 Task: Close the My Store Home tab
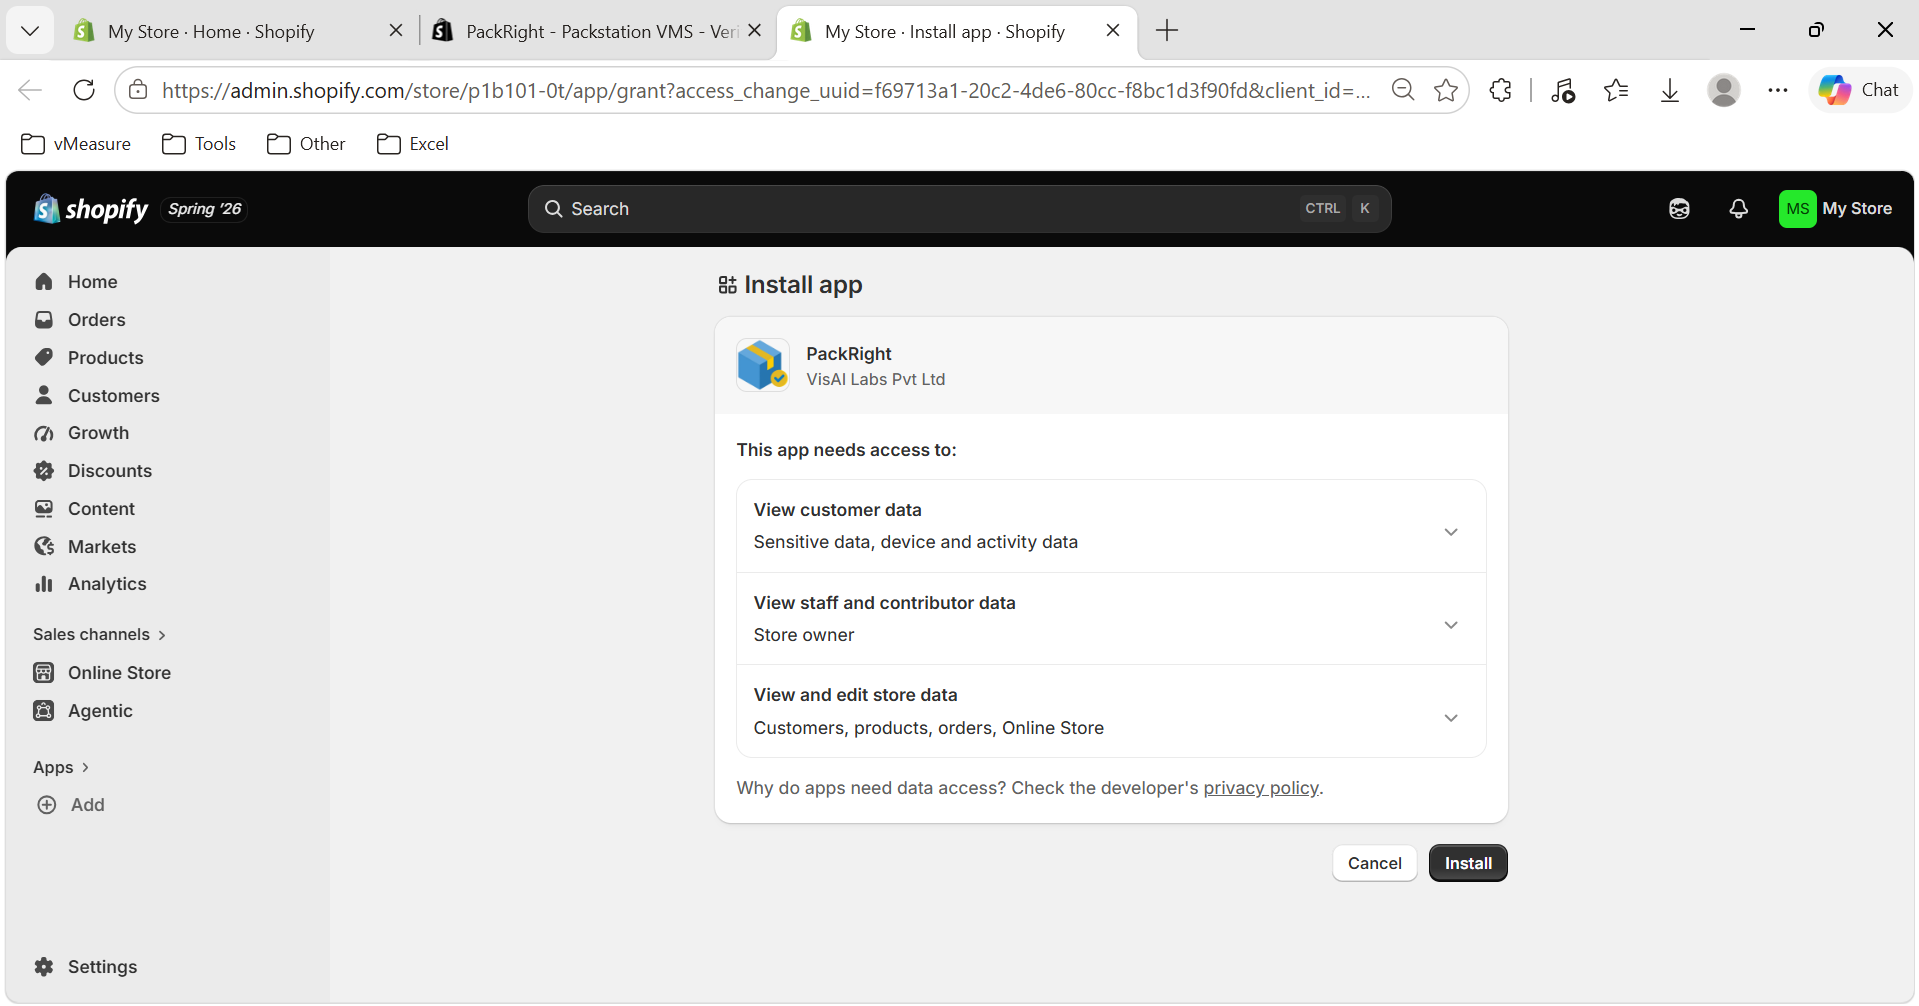pyautogui.click(x=396, y=31)
